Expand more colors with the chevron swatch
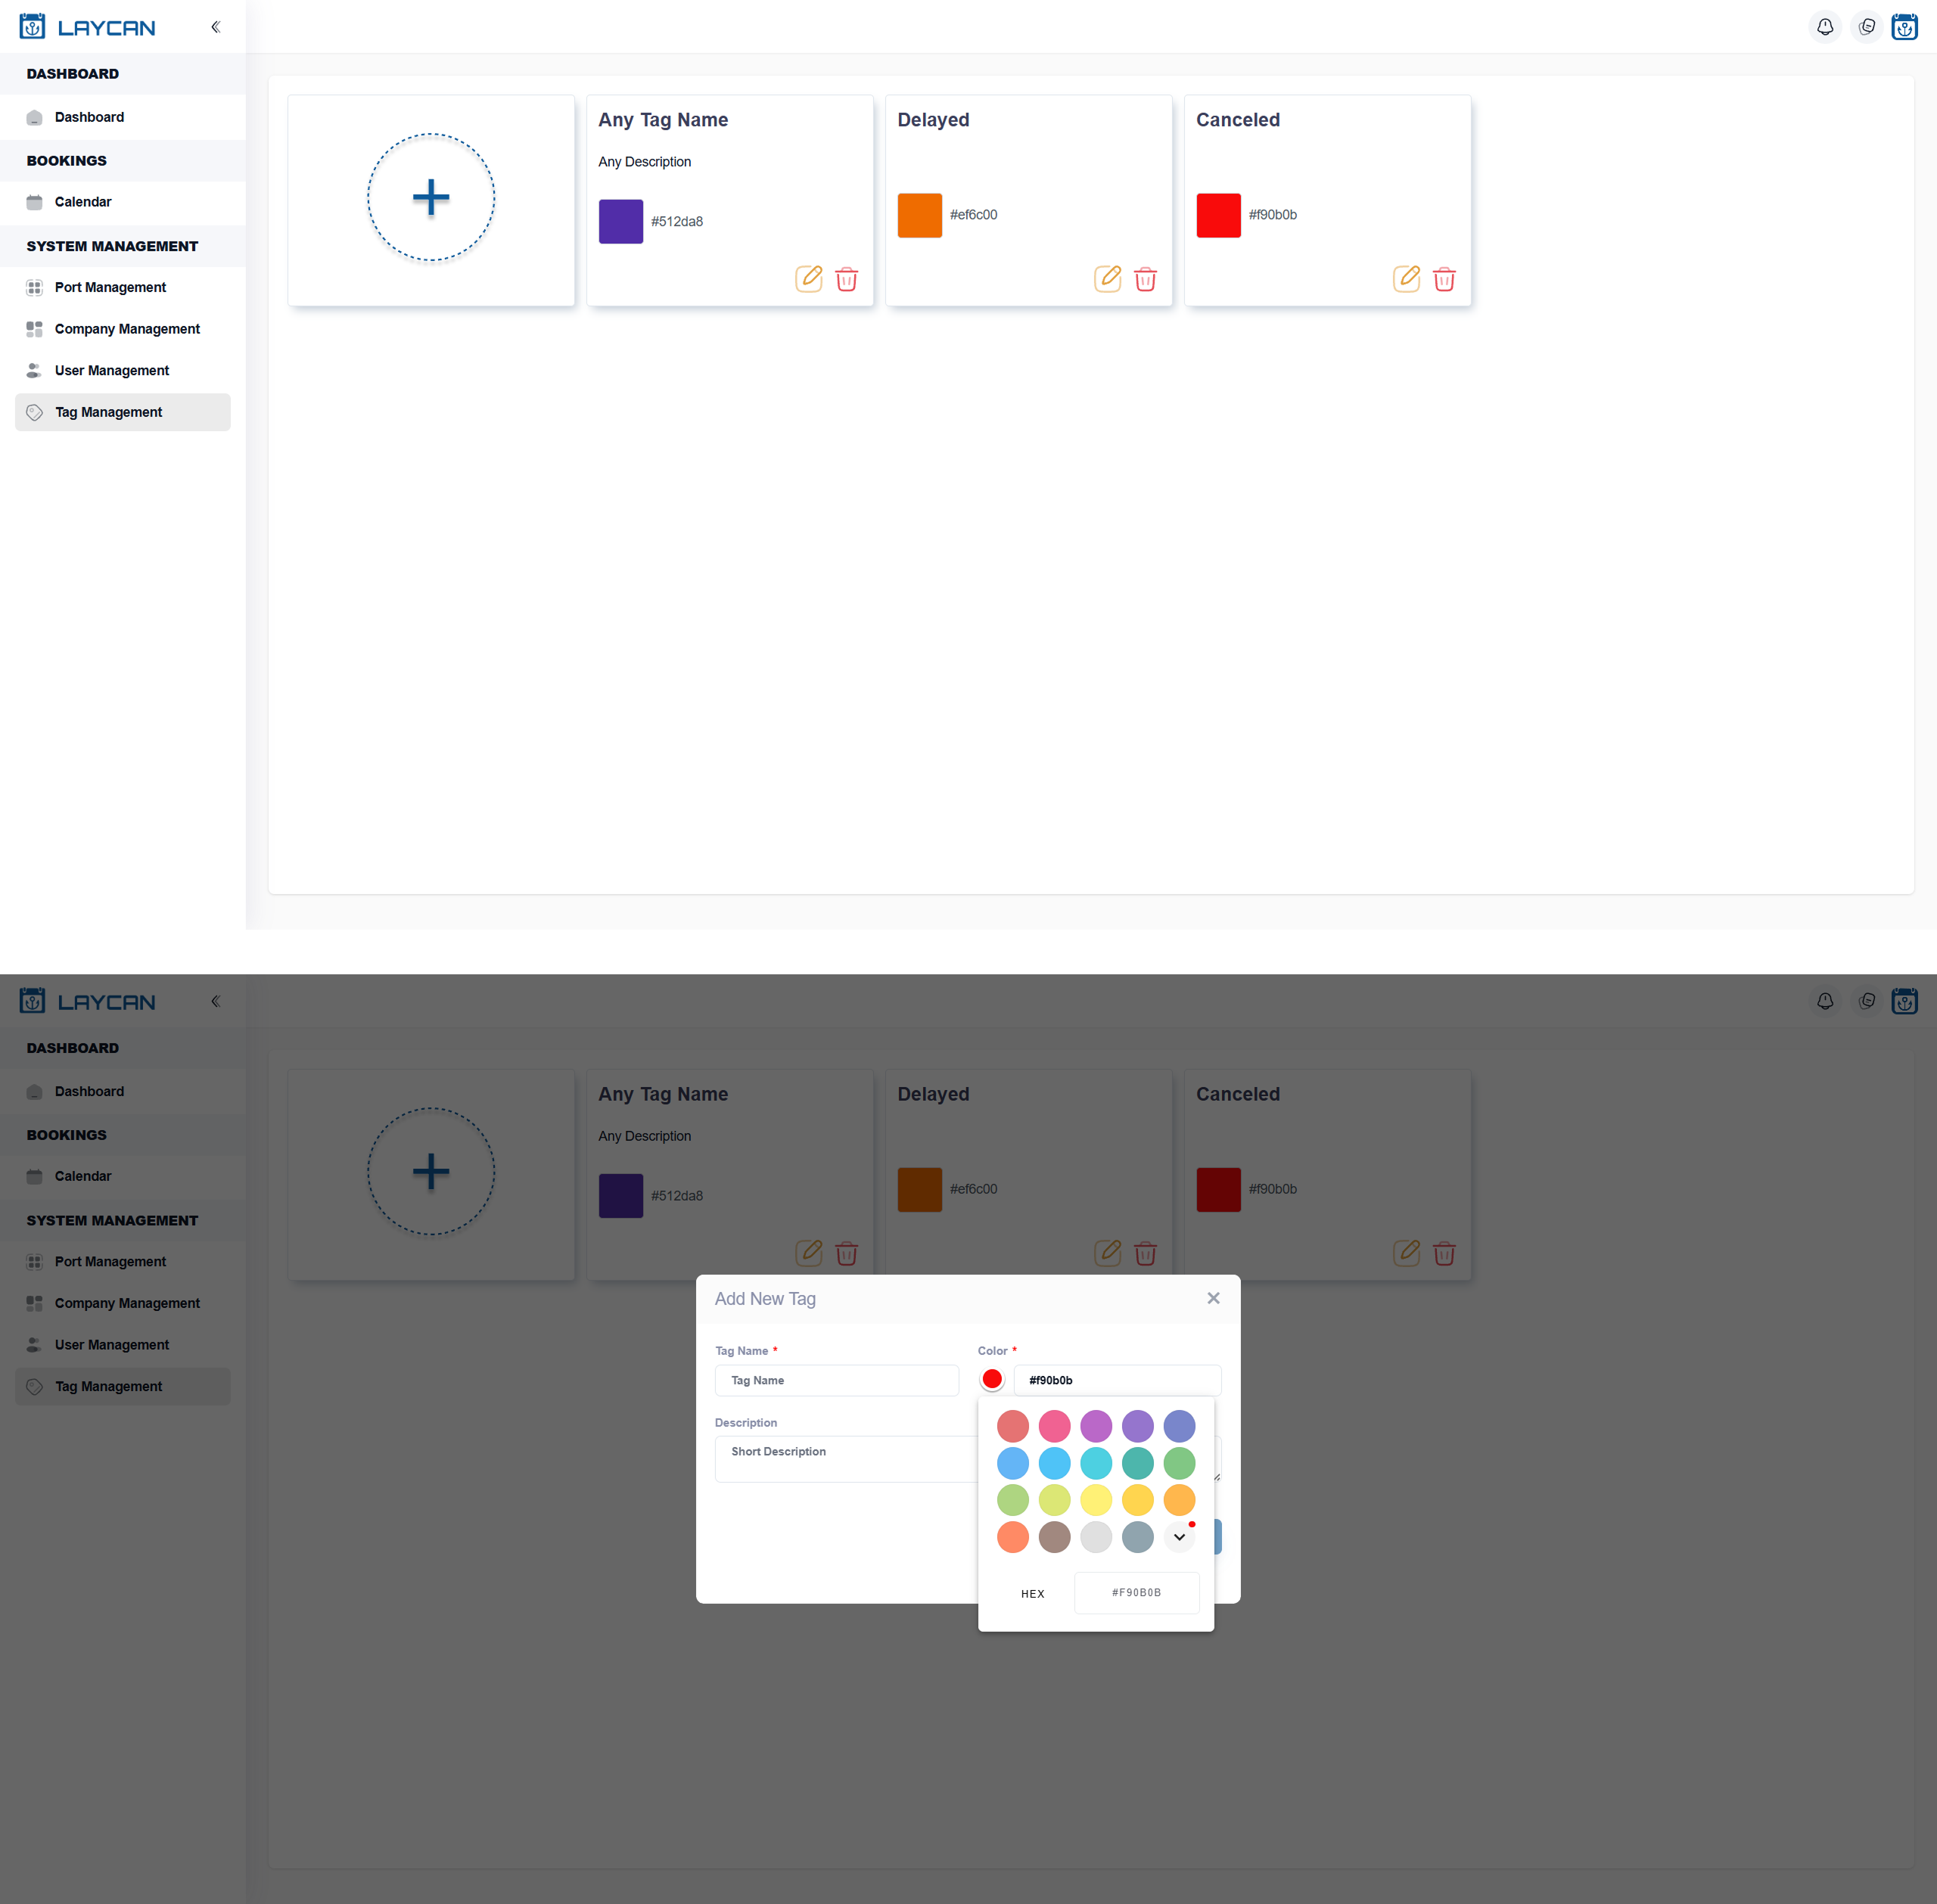 (x=1179, y=1537)
